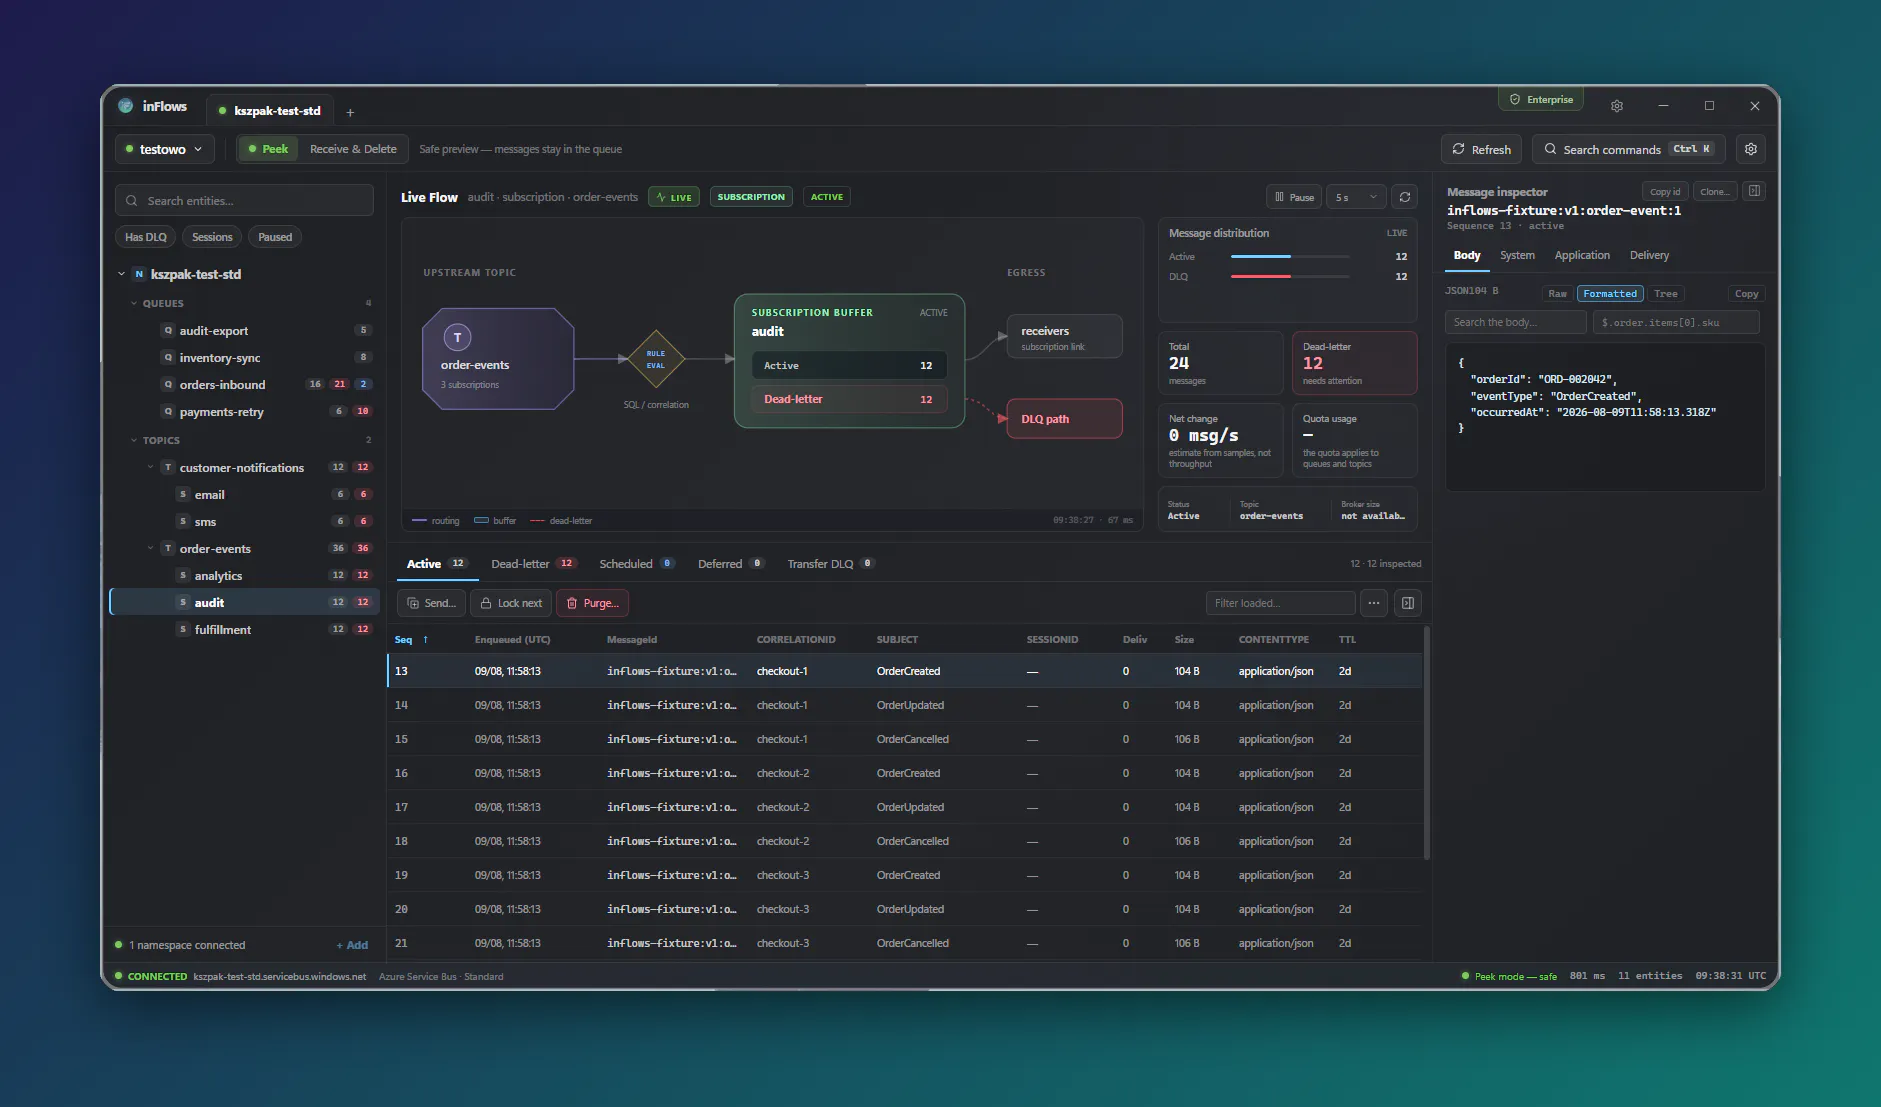Open the Transfer DLQ tab
The height and width of the screenshot is (1107, 1881).
830,564
